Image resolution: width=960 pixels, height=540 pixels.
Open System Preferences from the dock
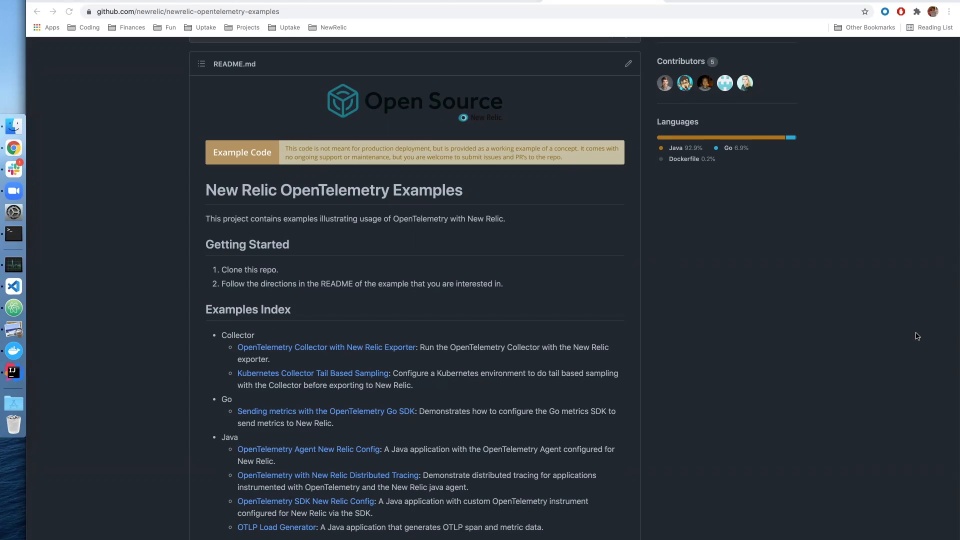coord(13,212)
